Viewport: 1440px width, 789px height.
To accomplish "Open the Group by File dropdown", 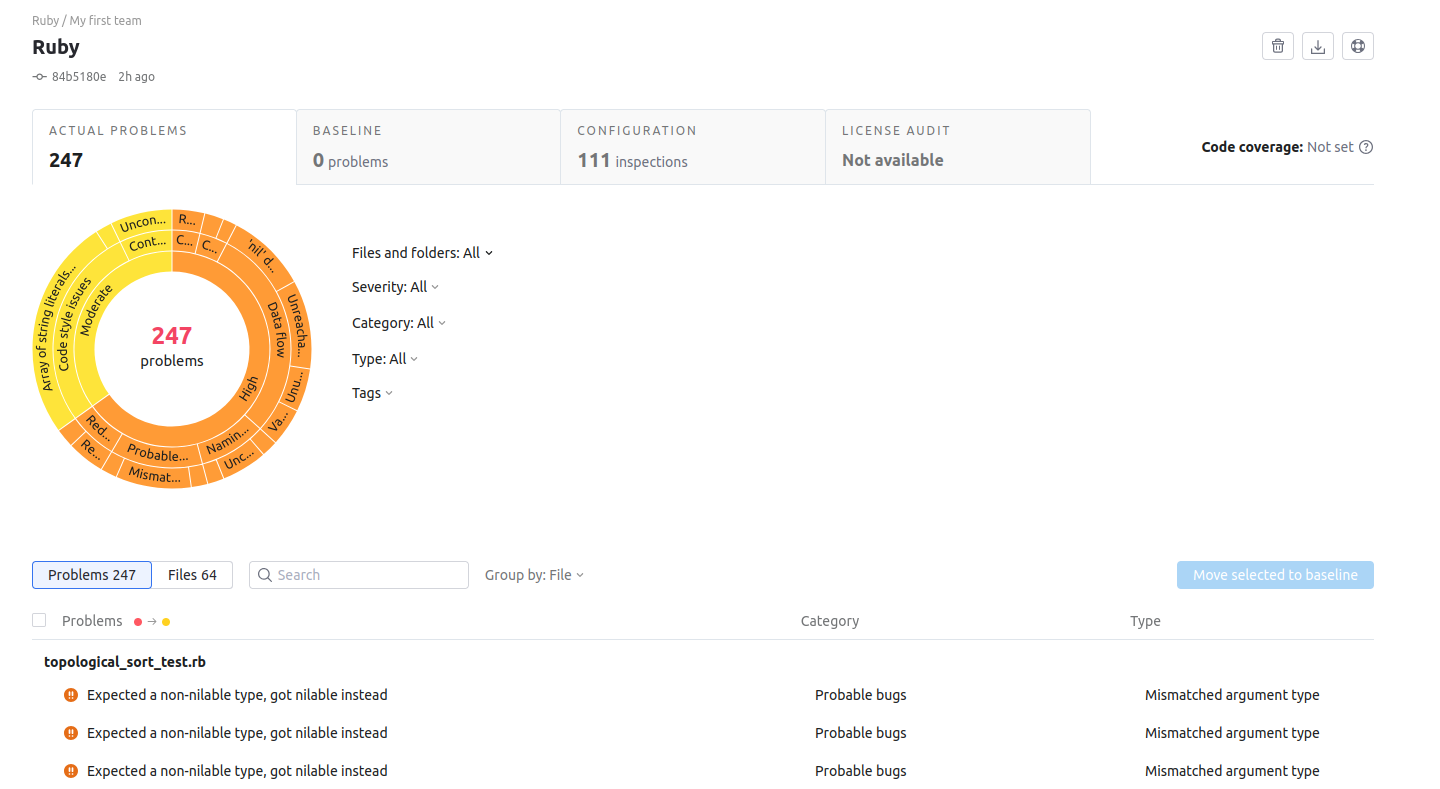I will [534, 575].
